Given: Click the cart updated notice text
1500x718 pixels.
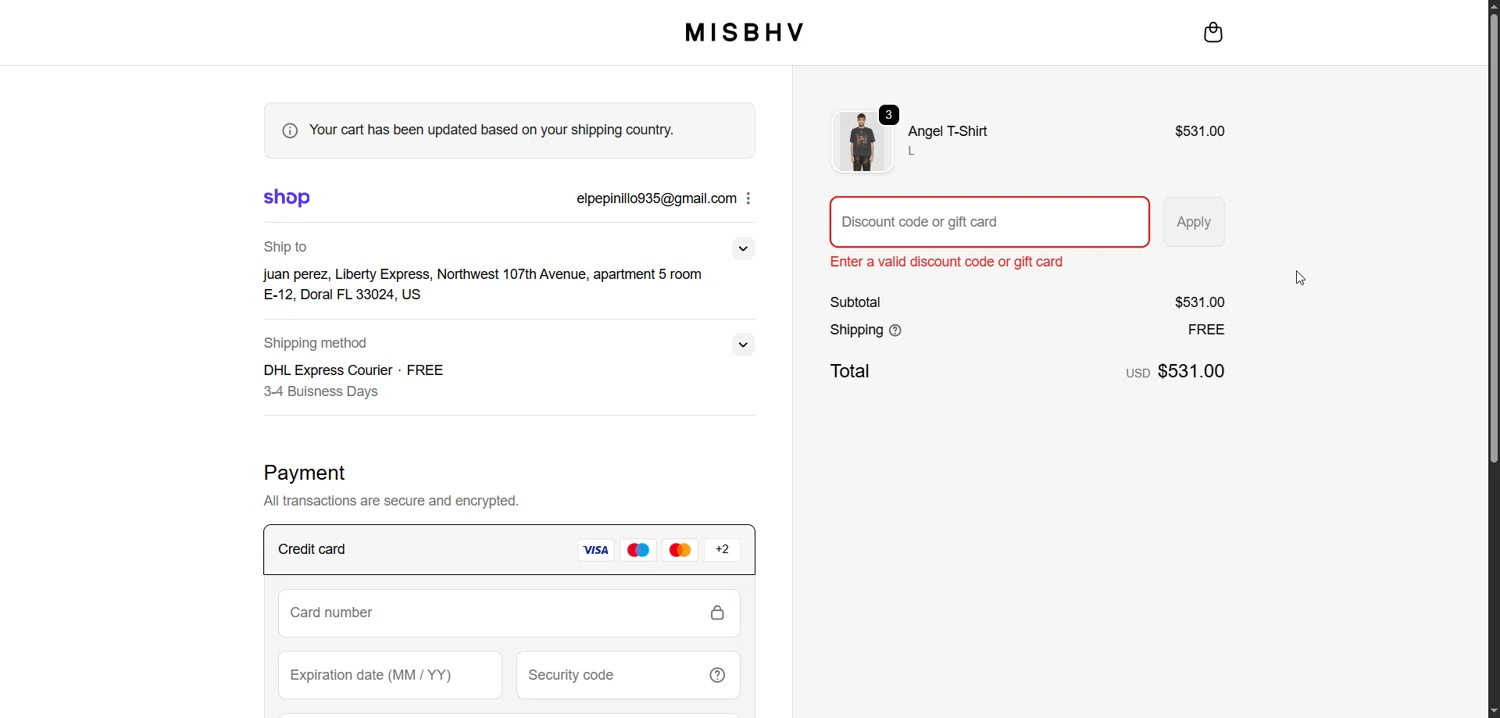Looking at the screenshot, I should [492, 130].
